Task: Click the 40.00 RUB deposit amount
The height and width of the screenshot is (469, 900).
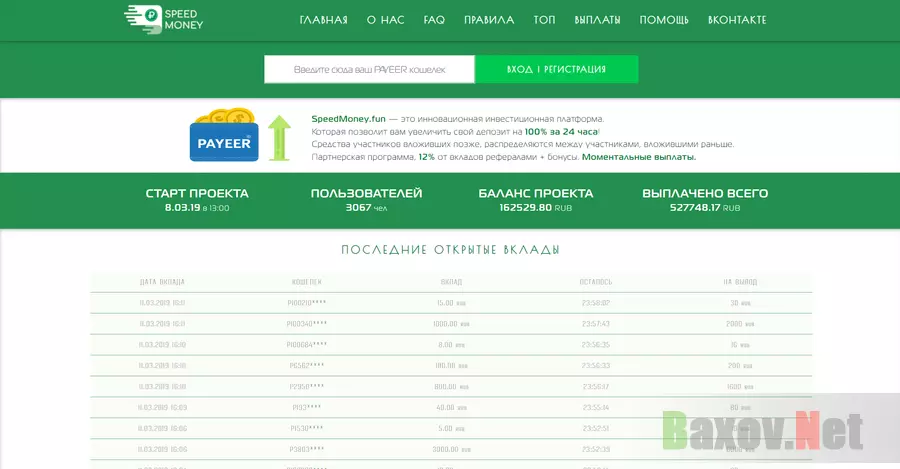Action: (451, 408)
